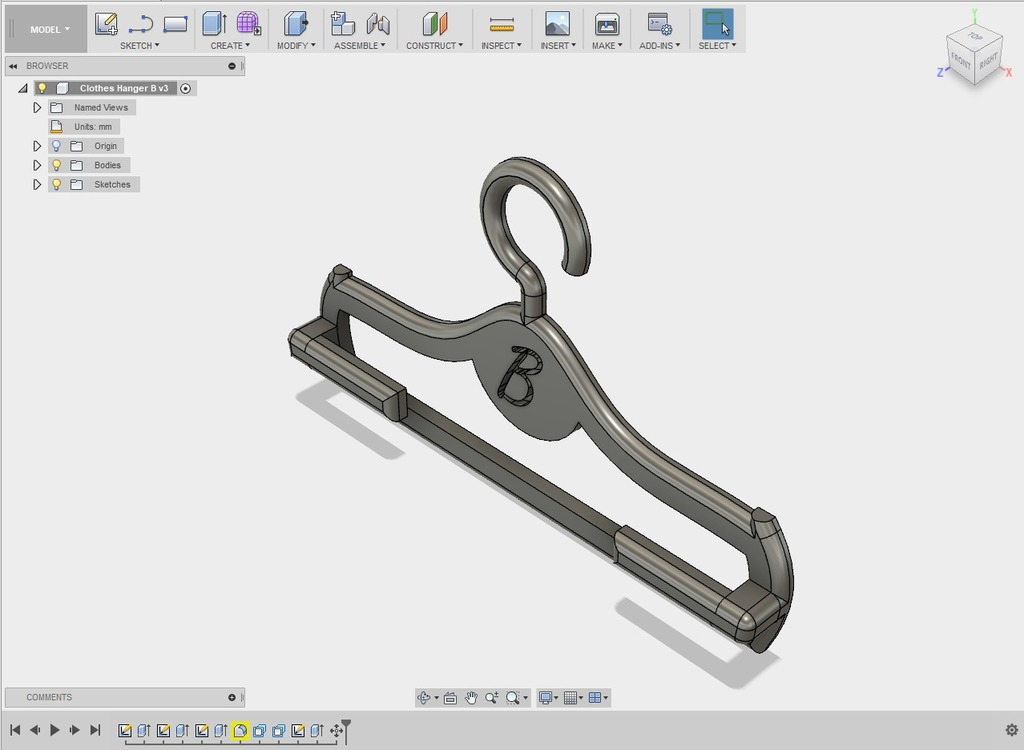The height and width of the screenshot is (750, 1024).
Task: Open the Scripts and Add-Ins icon
Action: tap(659, 24)
